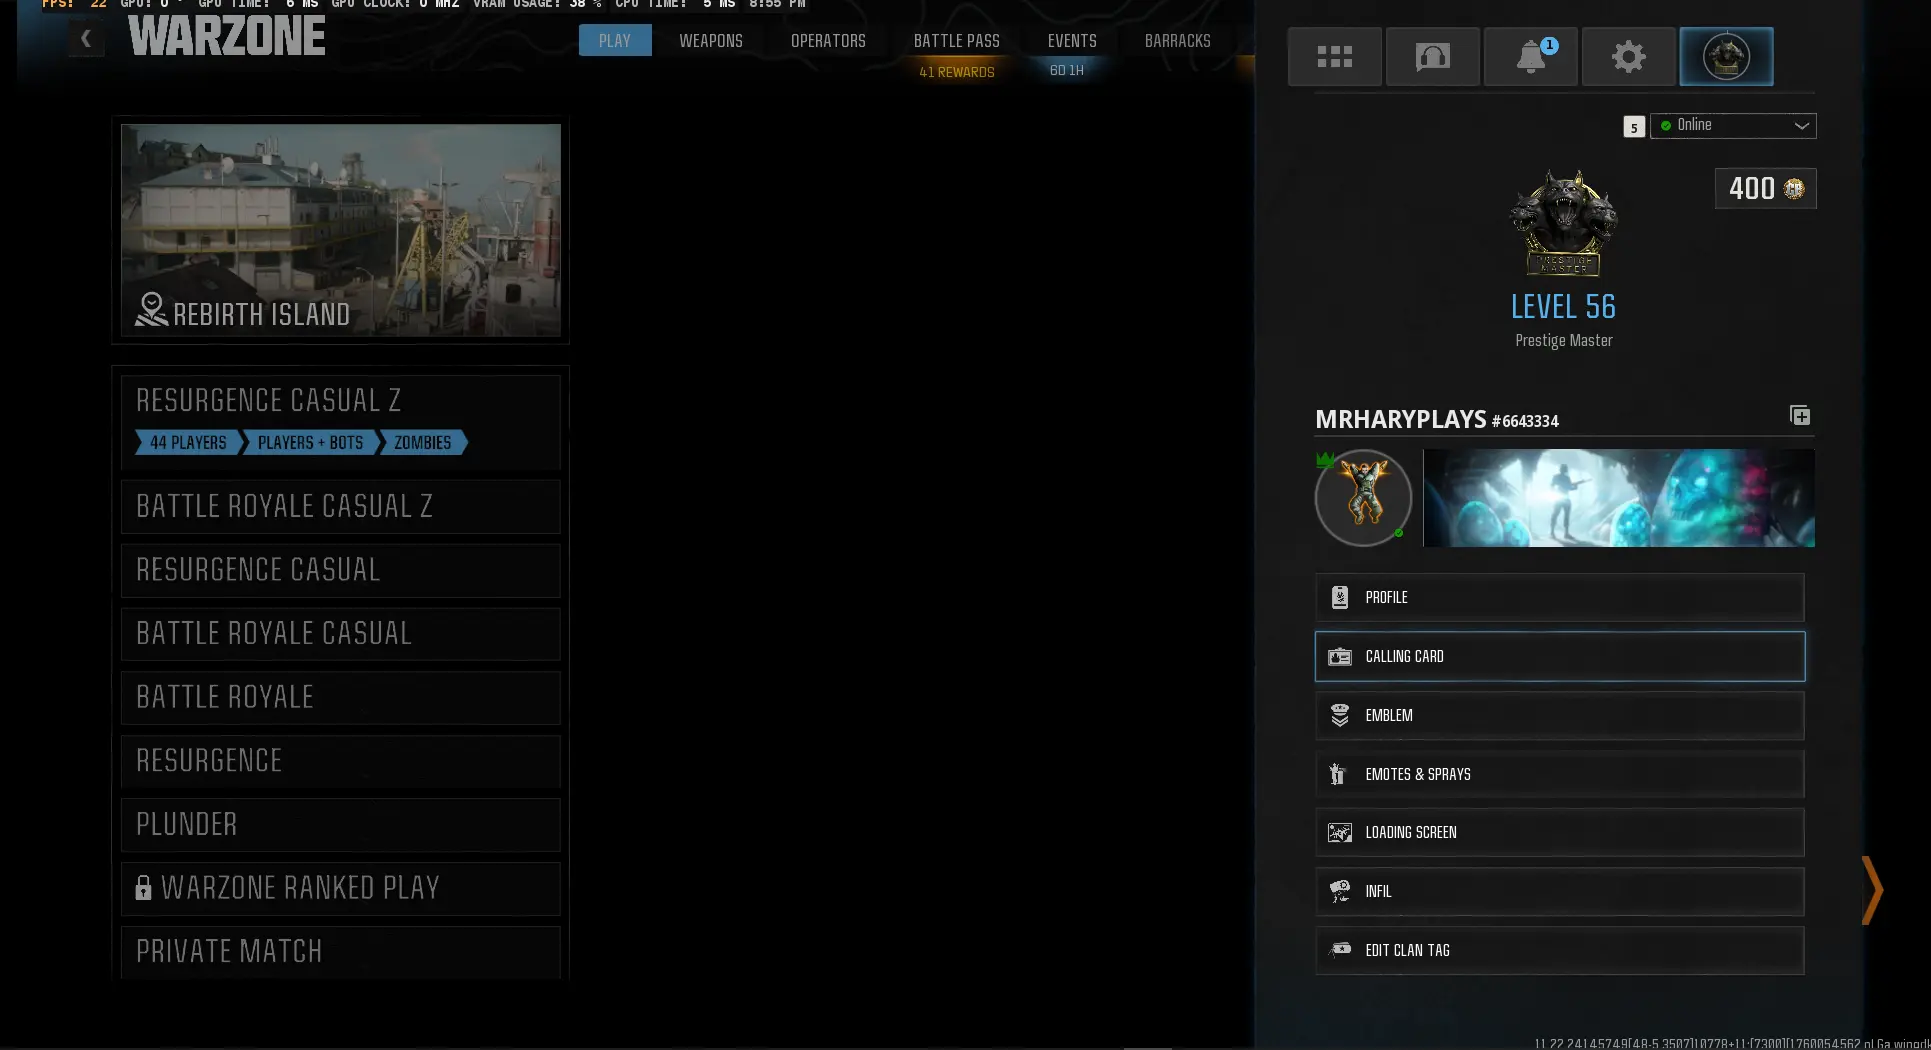Image resolution: width=1931 pixels, height=1050 pixels.
Task: Click the back arrow beside Warzone logo
Action: [x=86, y=39]
